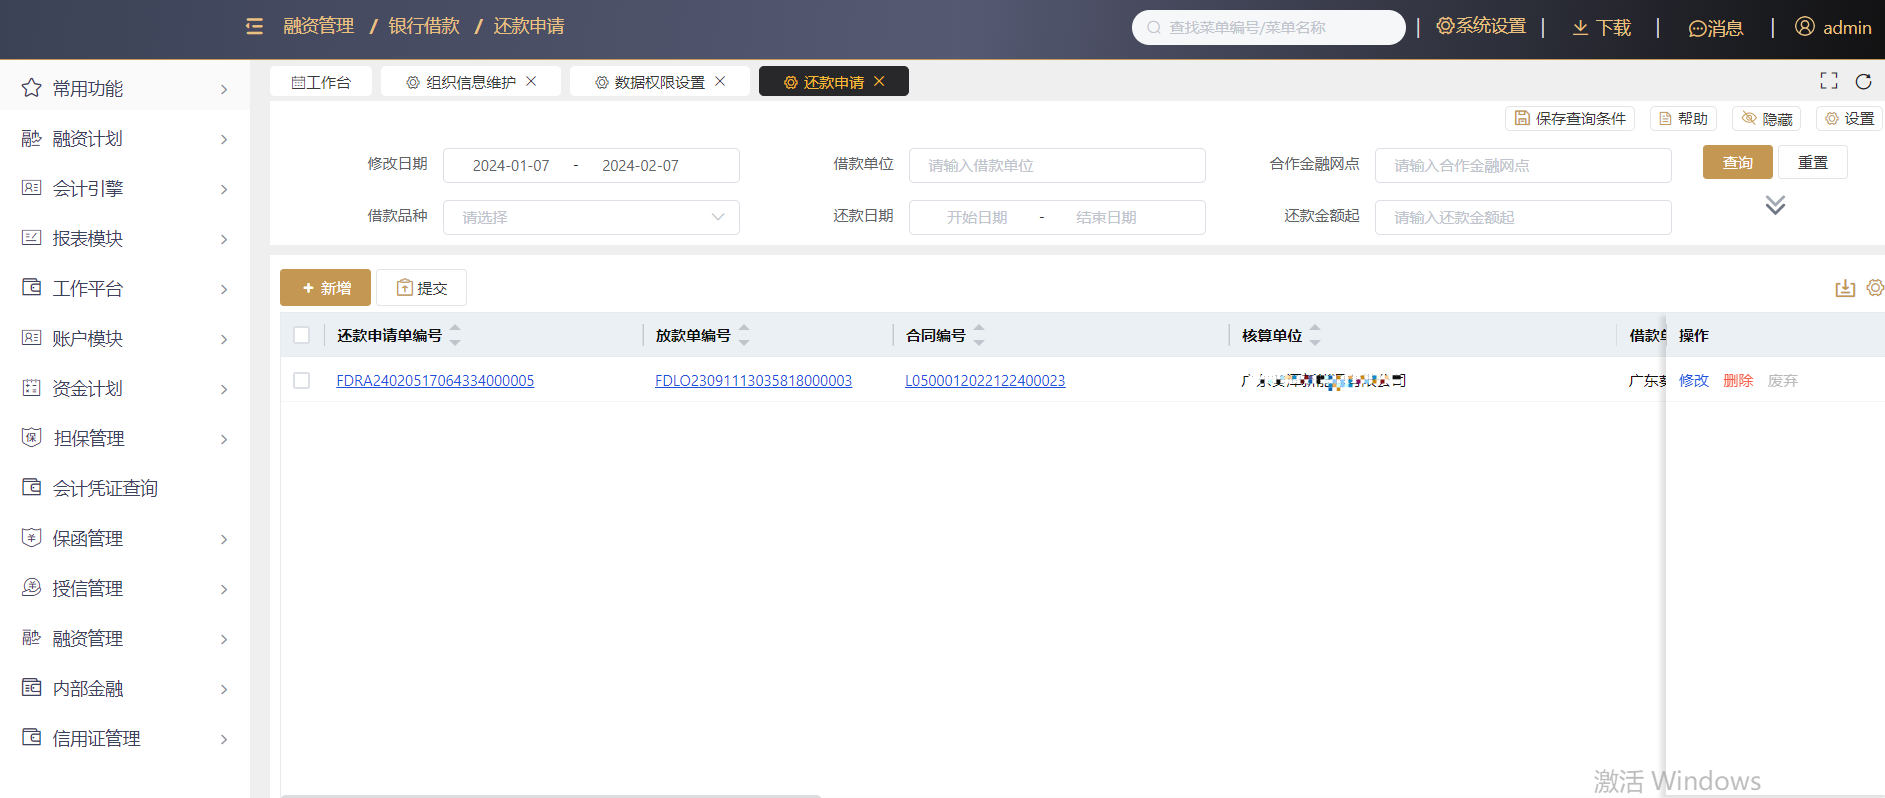Expand the 报表模块 menu arrow
1885x798 pixels.
click(224, 239)
